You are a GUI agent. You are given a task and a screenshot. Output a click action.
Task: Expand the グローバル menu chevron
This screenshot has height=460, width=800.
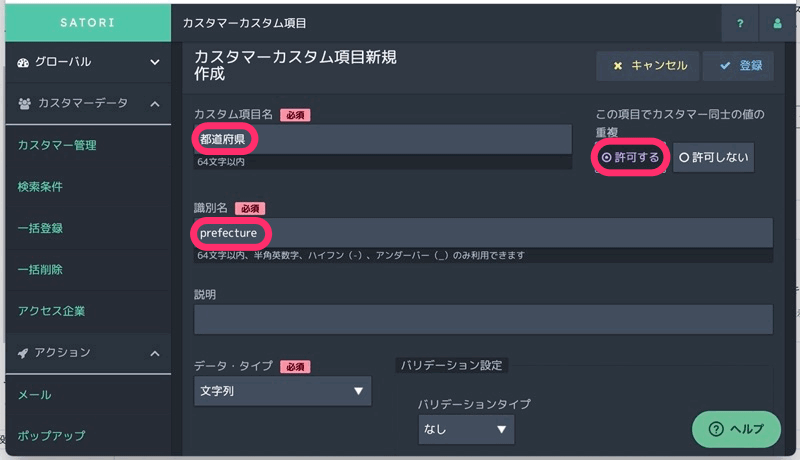pos(155,62)
